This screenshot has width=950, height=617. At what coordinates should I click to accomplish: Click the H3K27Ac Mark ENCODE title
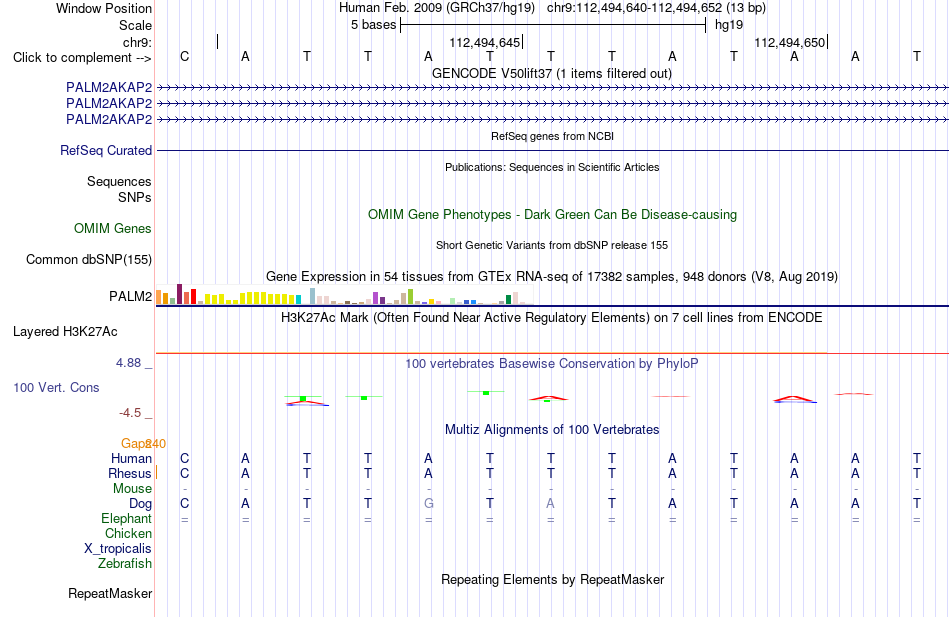pos(551,318)
